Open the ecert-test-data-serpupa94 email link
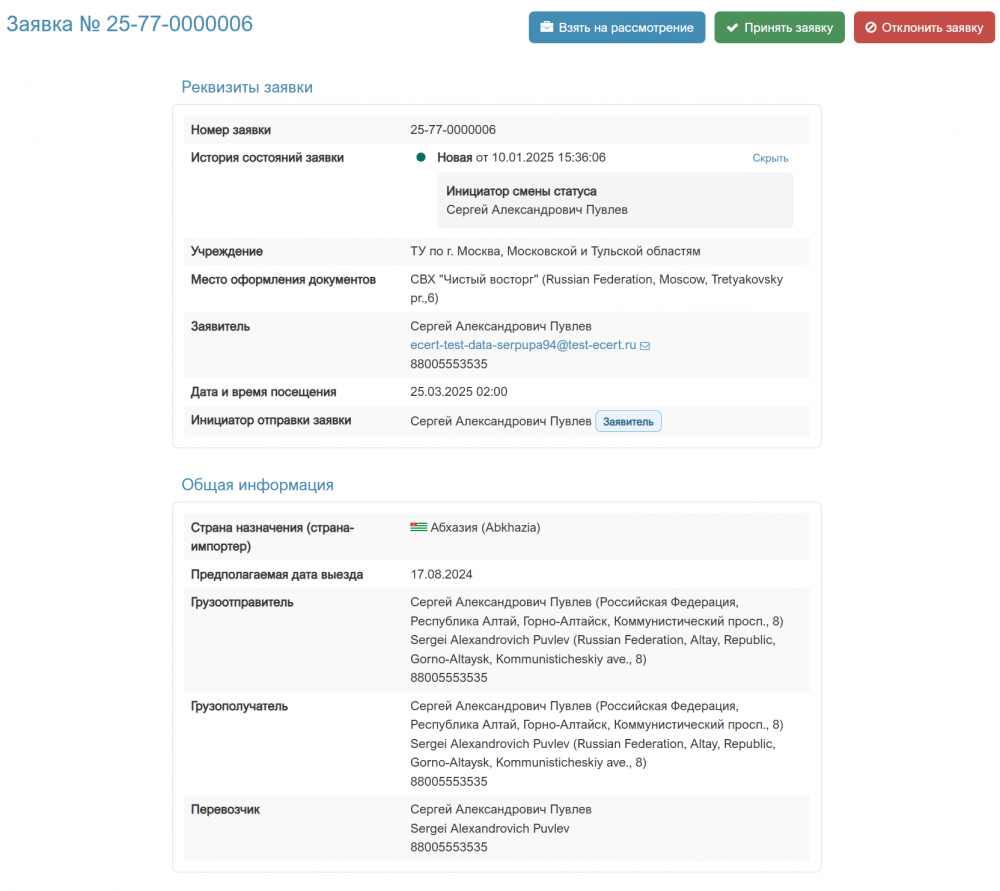 (523, 345)
